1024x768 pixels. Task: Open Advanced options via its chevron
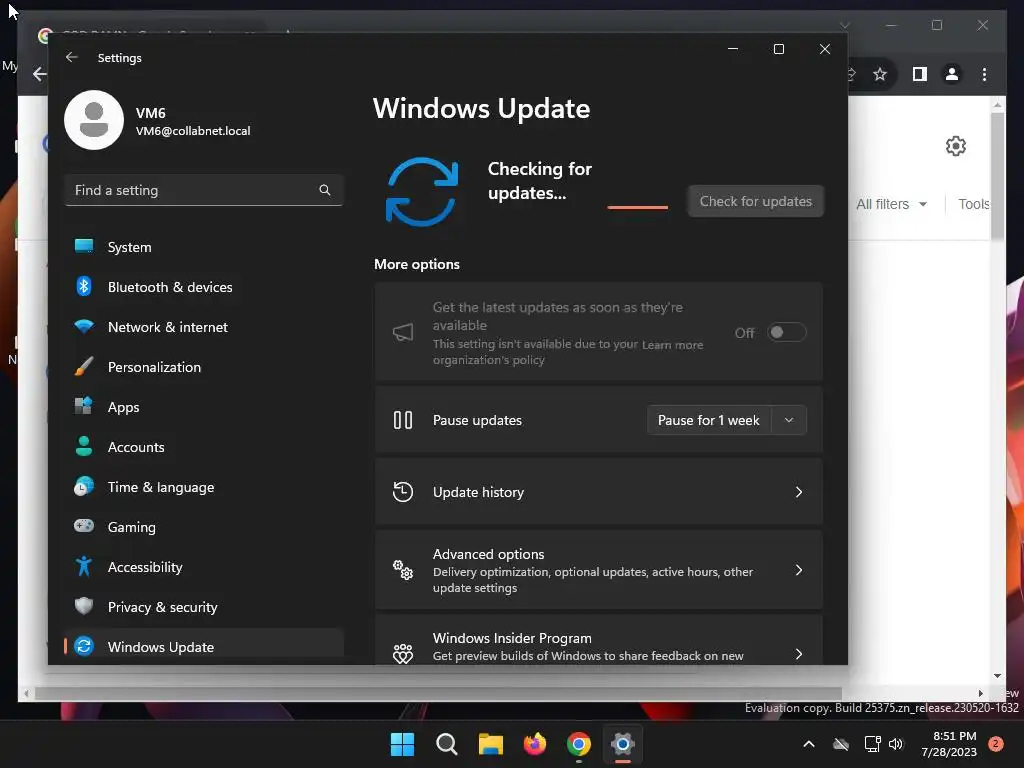tap(799, 570)
